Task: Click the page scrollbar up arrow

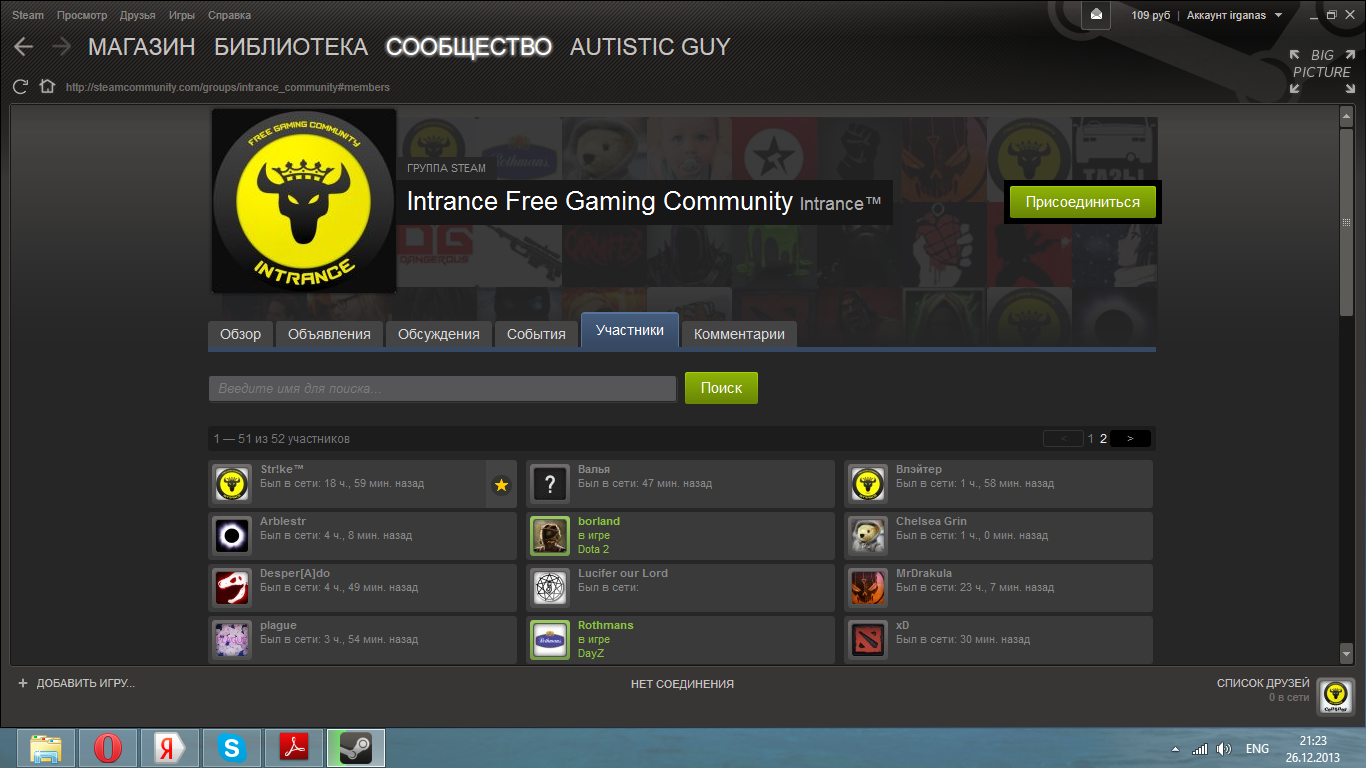Action: point(1346,116)
